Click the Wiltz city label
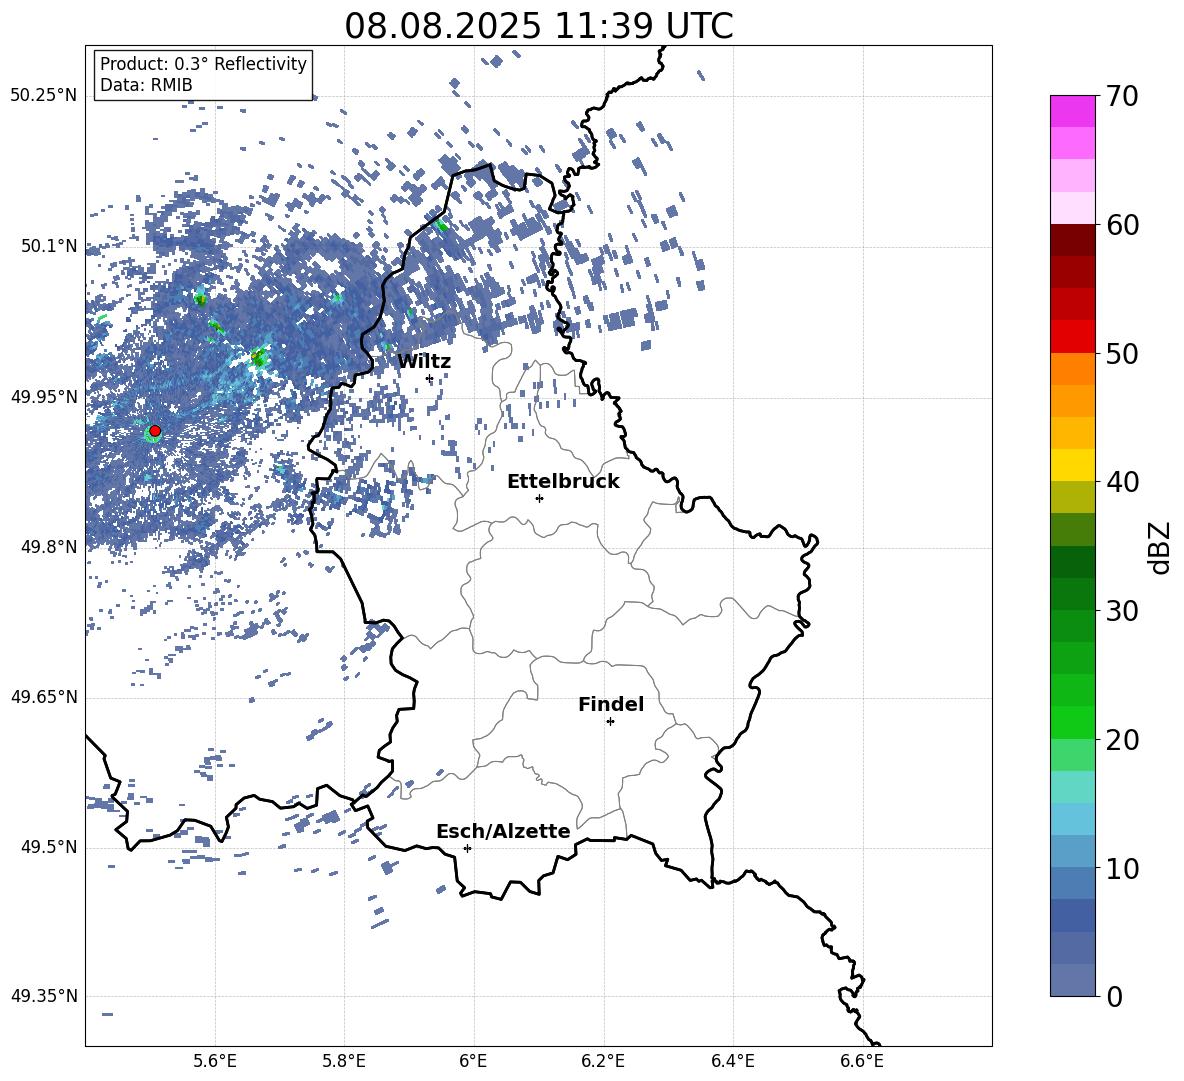This screenshot has width=1184, height=1081. click(x=424, y=362)
